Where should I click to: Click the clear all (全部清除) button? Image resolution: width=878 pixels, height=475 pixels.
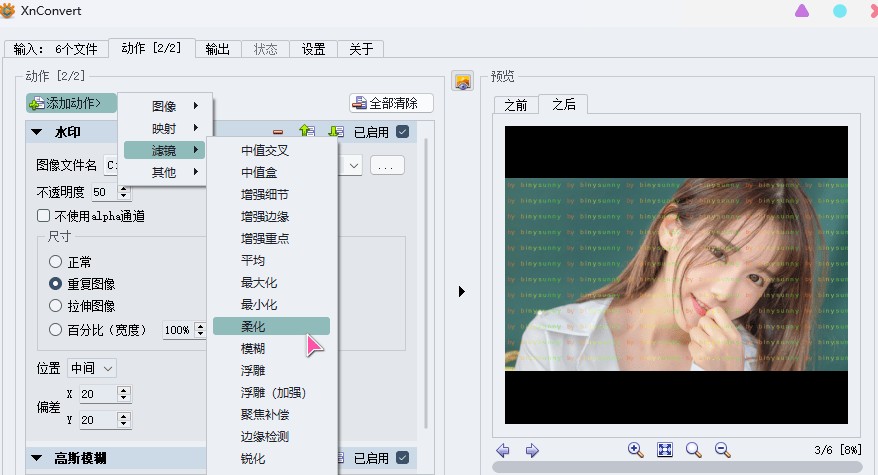pyautogui.click(x=390, y=103)
